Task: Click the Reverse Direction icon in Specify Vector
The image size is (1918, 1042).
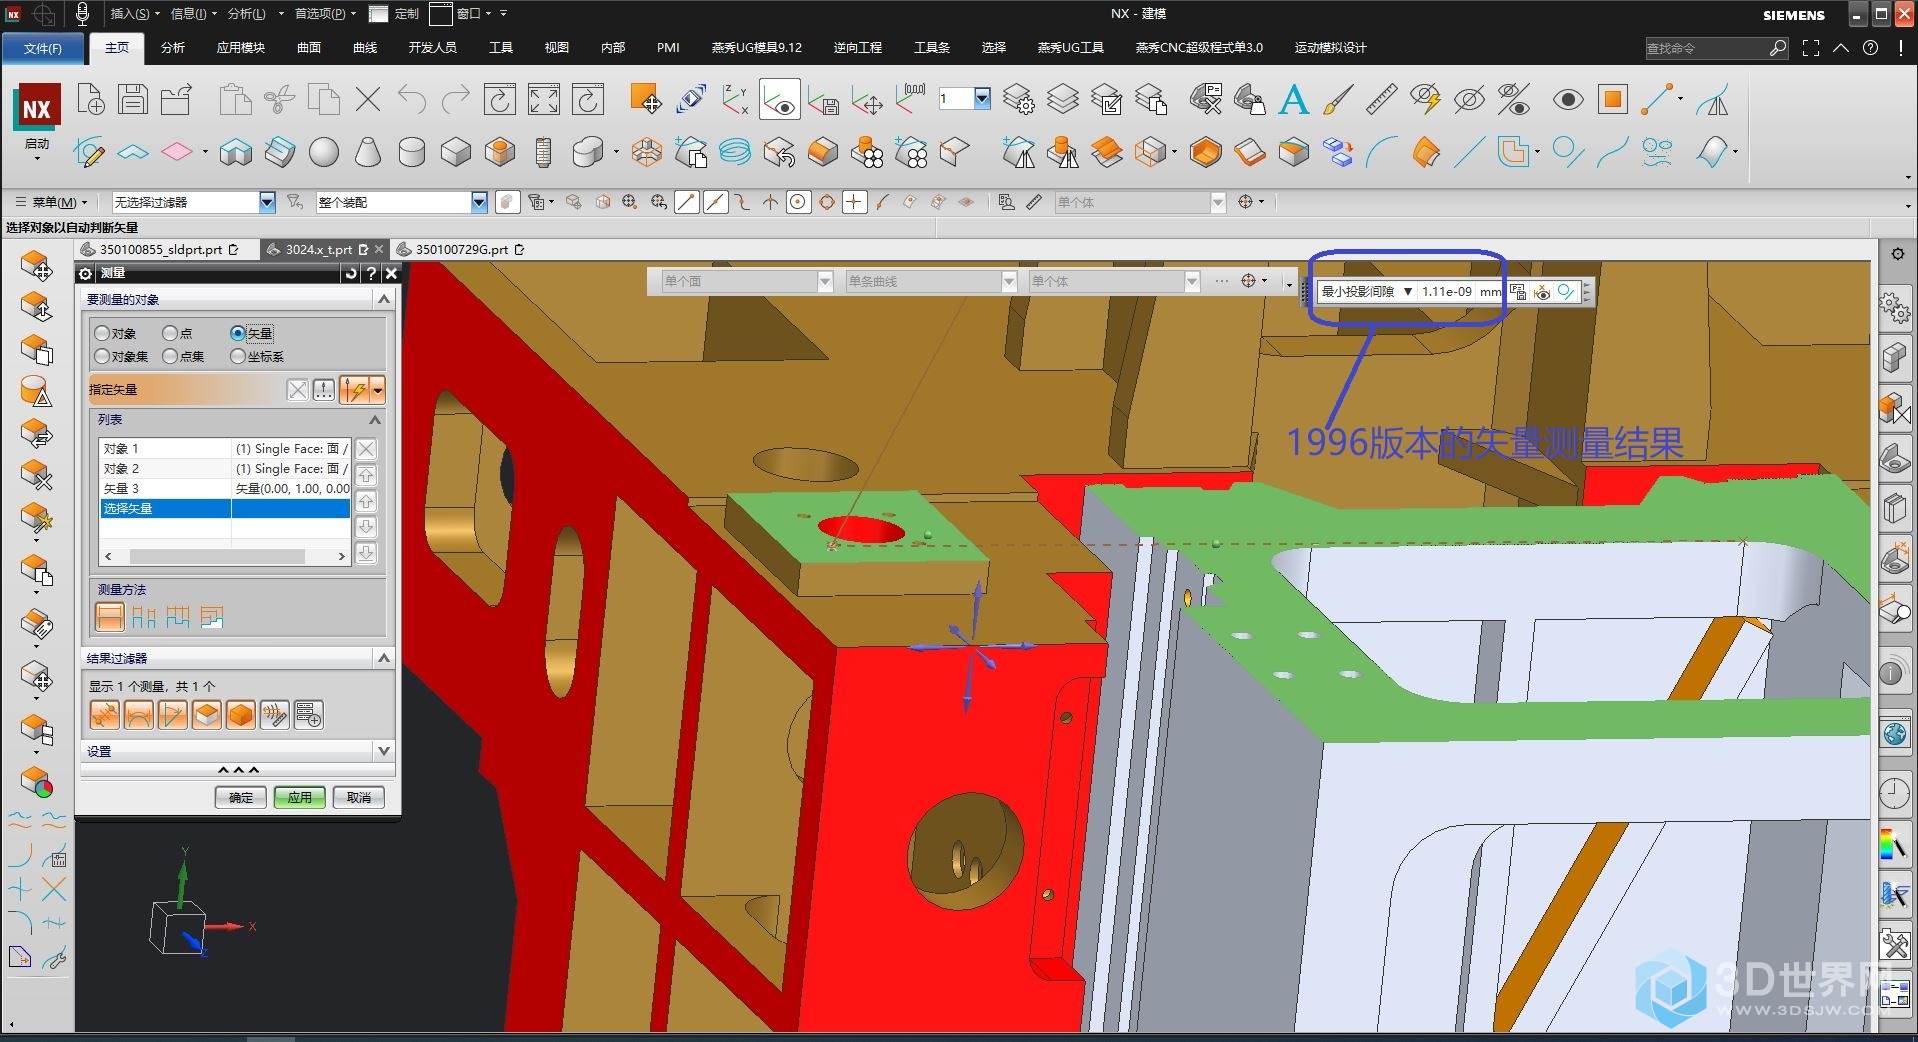Action: point(298,390)
